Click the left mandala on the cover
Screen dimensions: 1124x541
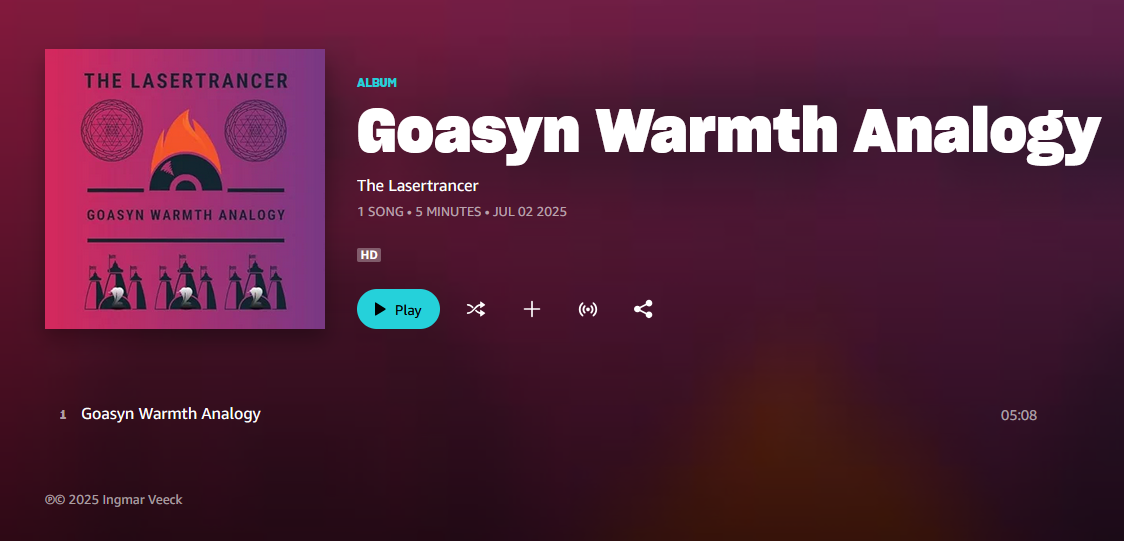pos(112,130)
